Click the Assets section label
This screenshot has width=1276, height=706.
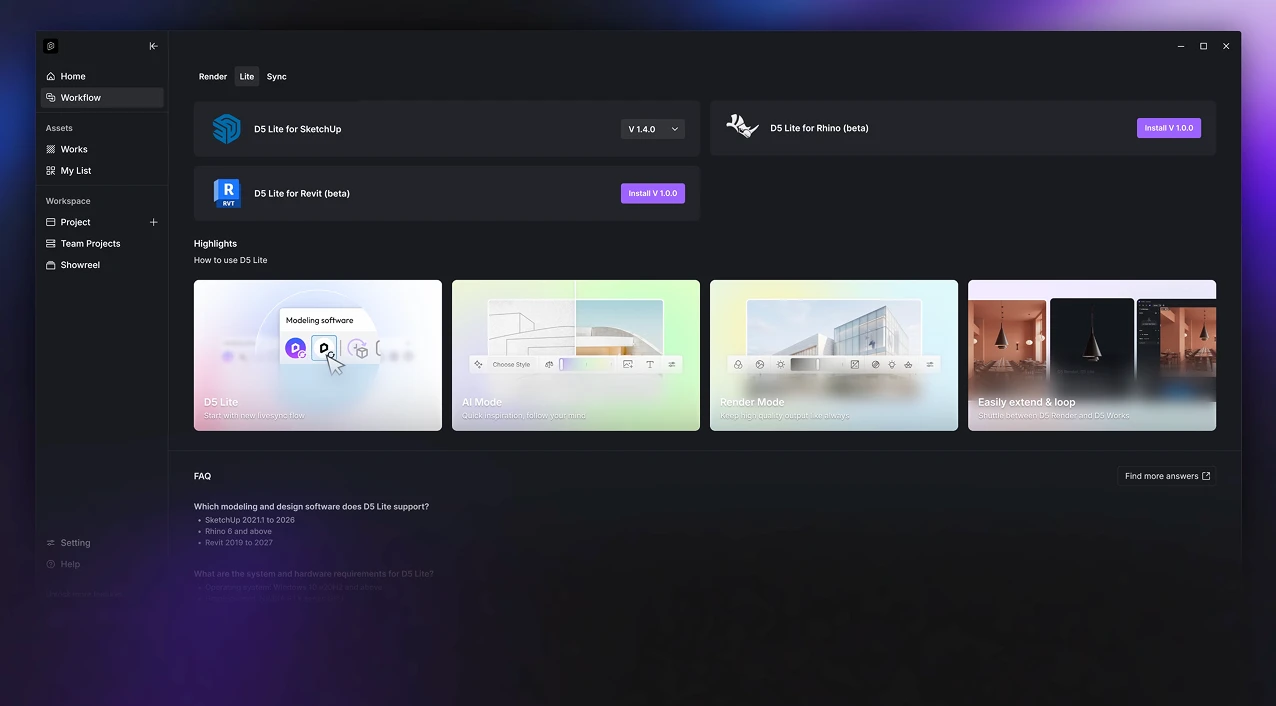pos(59,128)
